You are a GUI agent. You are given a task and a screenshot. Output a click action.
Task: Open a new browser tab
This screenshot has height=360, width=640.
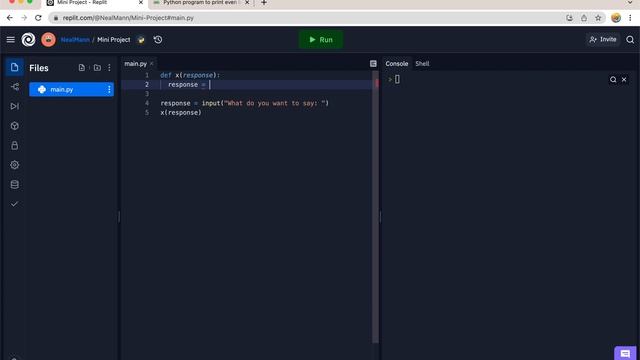click(x=264, y=3)
